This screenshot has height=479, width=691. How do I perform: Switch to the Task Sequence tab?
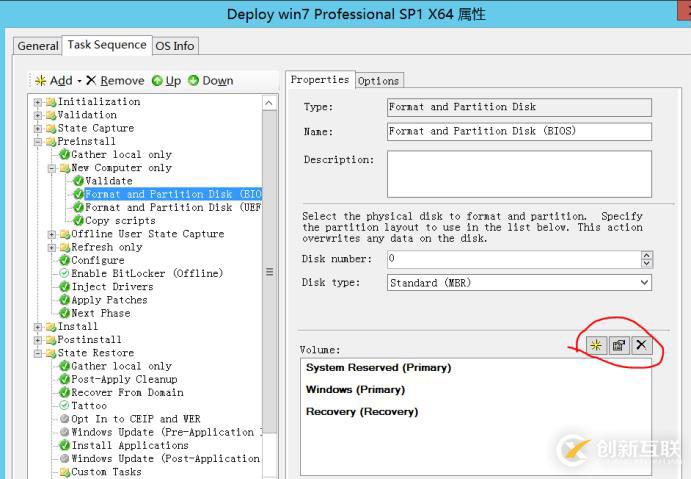pos(107,45)
